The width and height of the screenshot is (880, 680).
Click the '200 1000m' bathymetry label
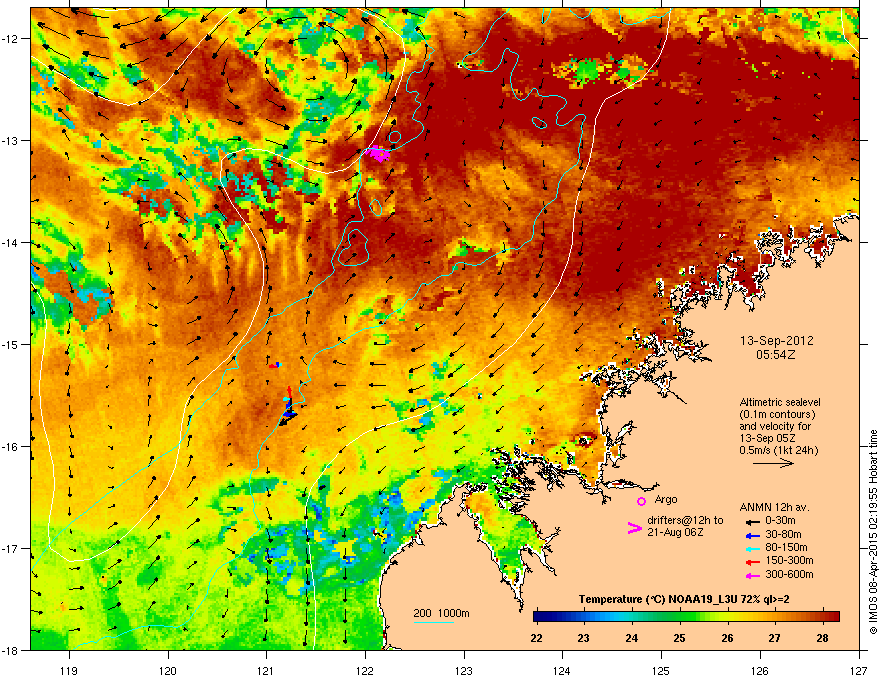pos(441,613)
